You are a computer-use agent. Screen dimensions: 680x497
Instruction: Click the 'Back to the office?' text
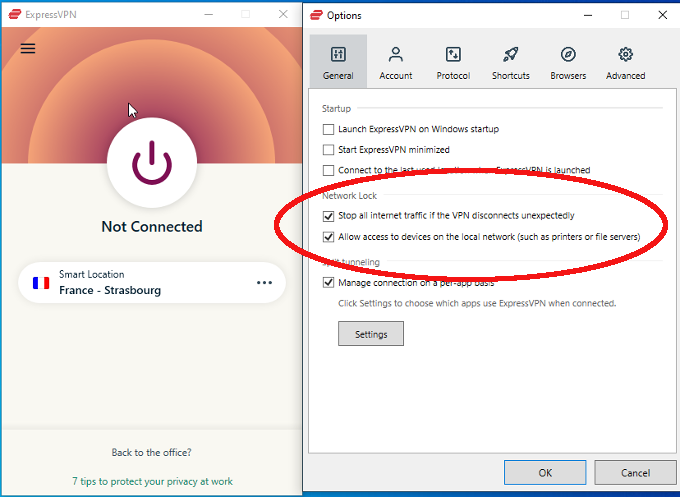click(x=151, y=452)
